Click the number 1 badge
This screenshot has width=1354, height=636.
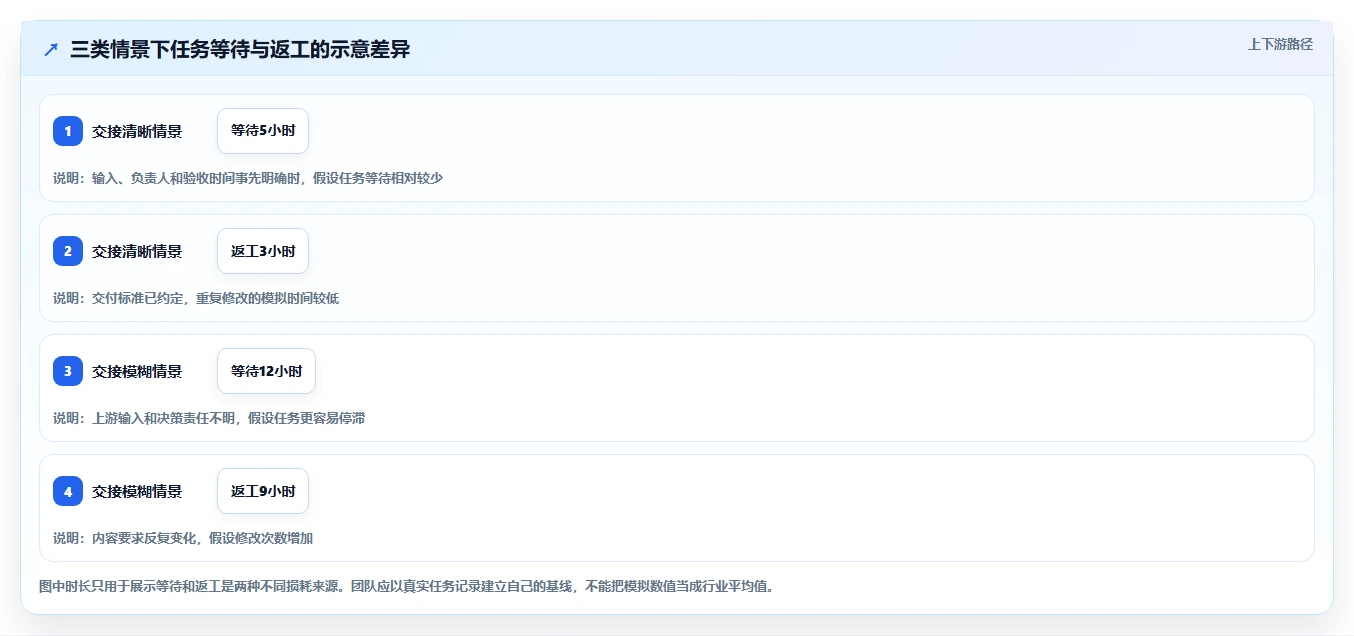(x=68, y=131)
